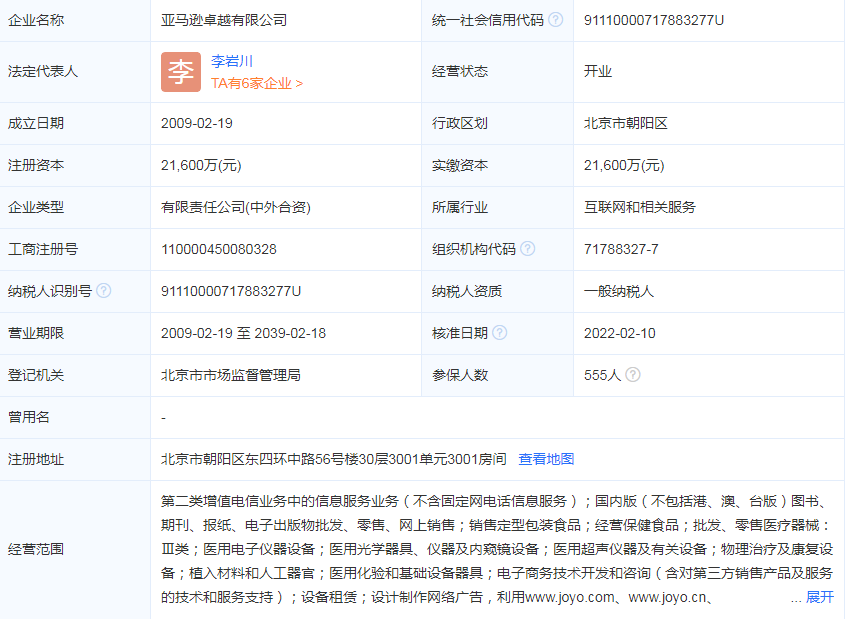Click the 经营范围 description paragraph

tap(497, 549)
